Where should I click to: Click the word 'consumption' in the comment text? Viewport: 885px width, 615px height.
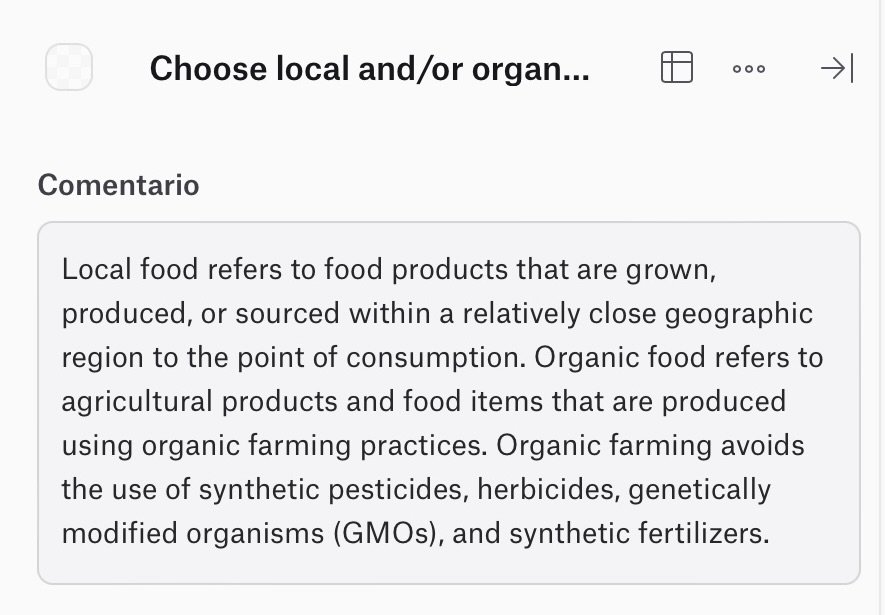(x=436, y=358)
